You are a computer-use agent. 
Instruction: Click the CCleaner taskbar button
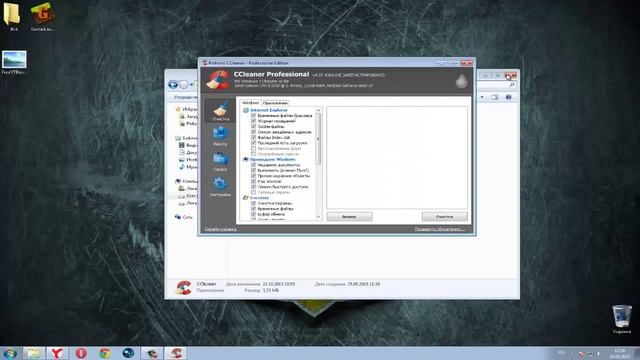pyautogui.click(x=176, y=353)
